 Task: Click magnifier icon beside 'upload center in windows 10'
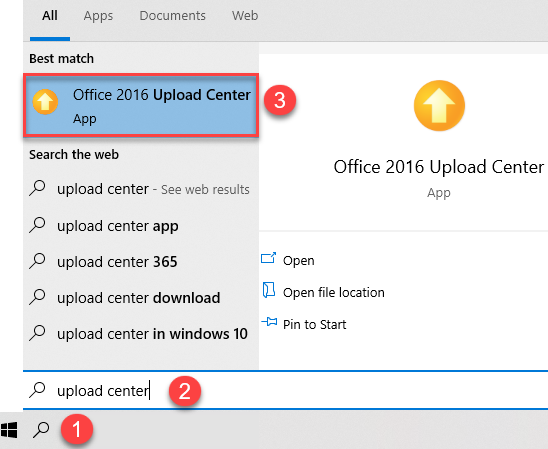37,333
